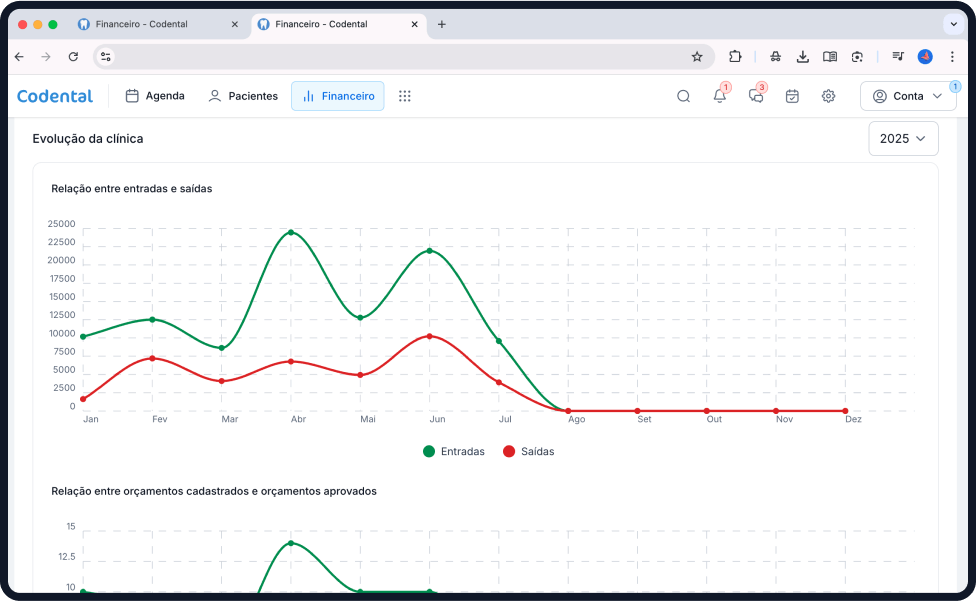Click the April peak point on Entradas line

point(291,232)
